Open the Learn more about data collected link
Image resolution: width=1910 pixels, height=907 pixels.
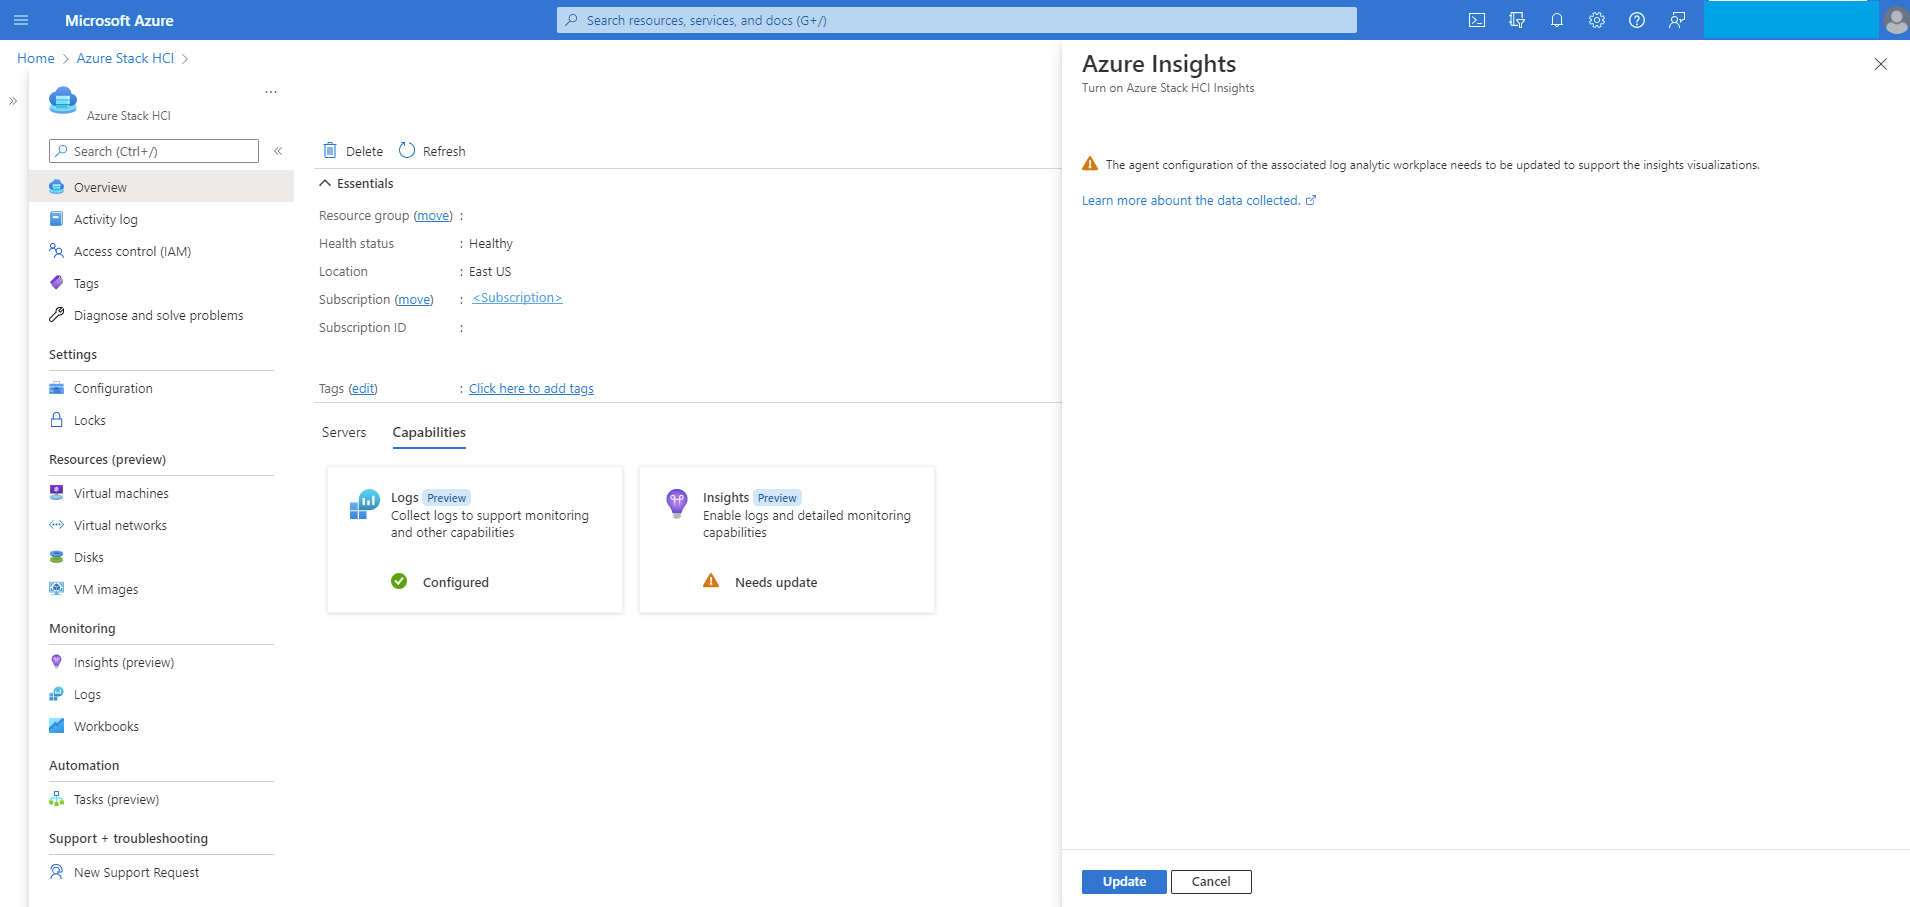(x=1191, y=201)
